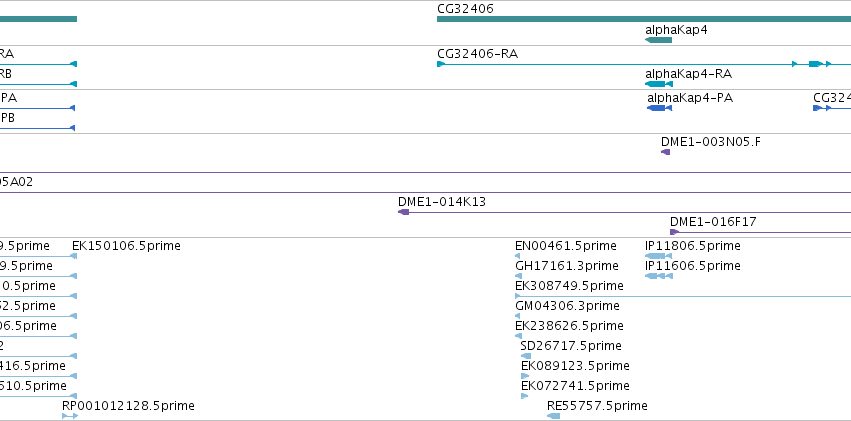Select the GH17161.3prime EST glyph

[518, 276]
